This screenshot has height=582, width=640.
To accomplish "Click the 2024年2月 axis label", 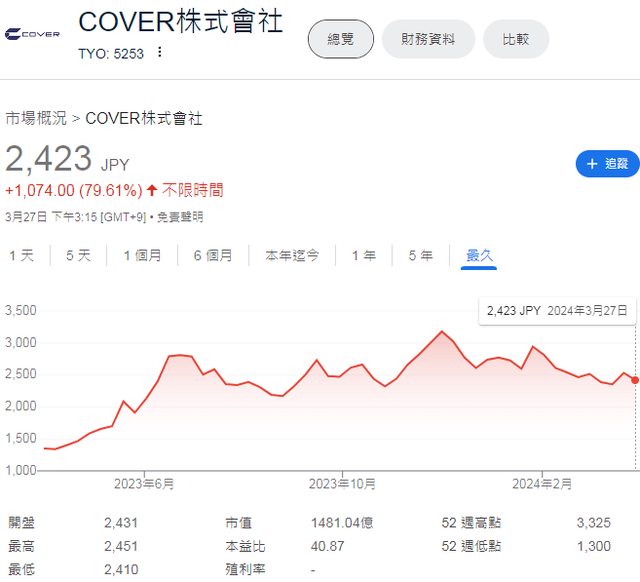I will tap(542, 484).
